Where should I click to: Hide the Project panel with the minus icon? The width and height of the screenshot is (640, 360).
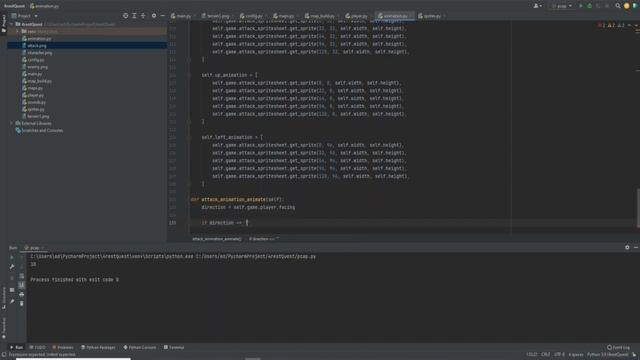point(162,16)
